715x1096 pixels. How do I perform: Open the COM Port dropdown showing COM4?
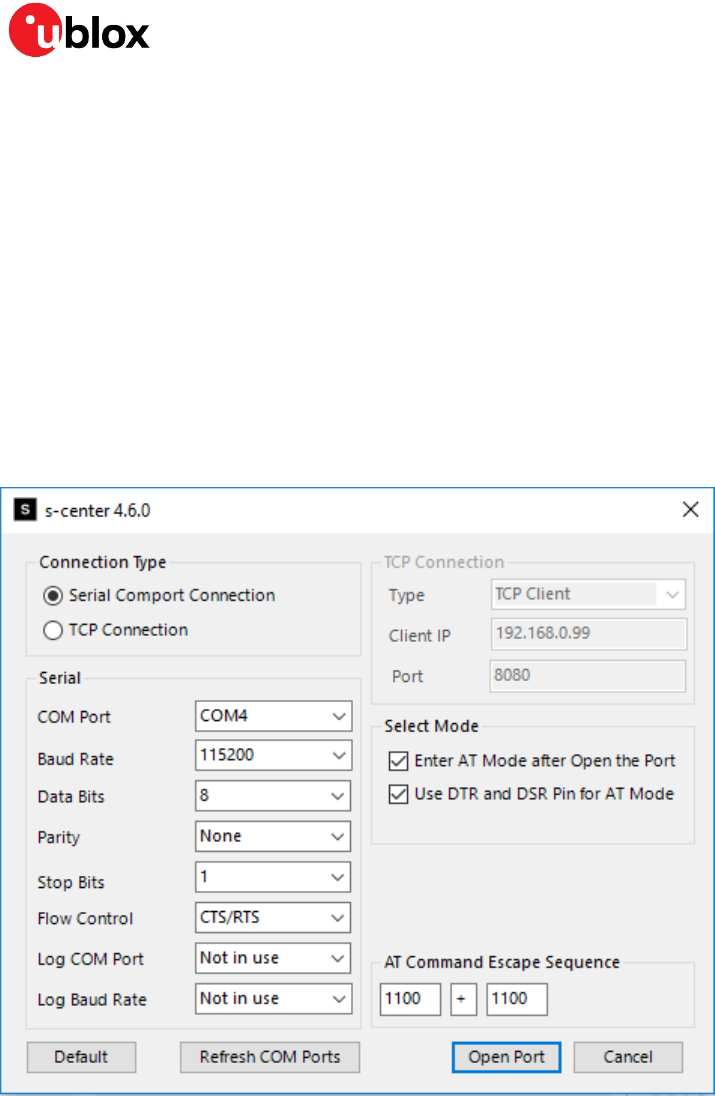[273, 716]
